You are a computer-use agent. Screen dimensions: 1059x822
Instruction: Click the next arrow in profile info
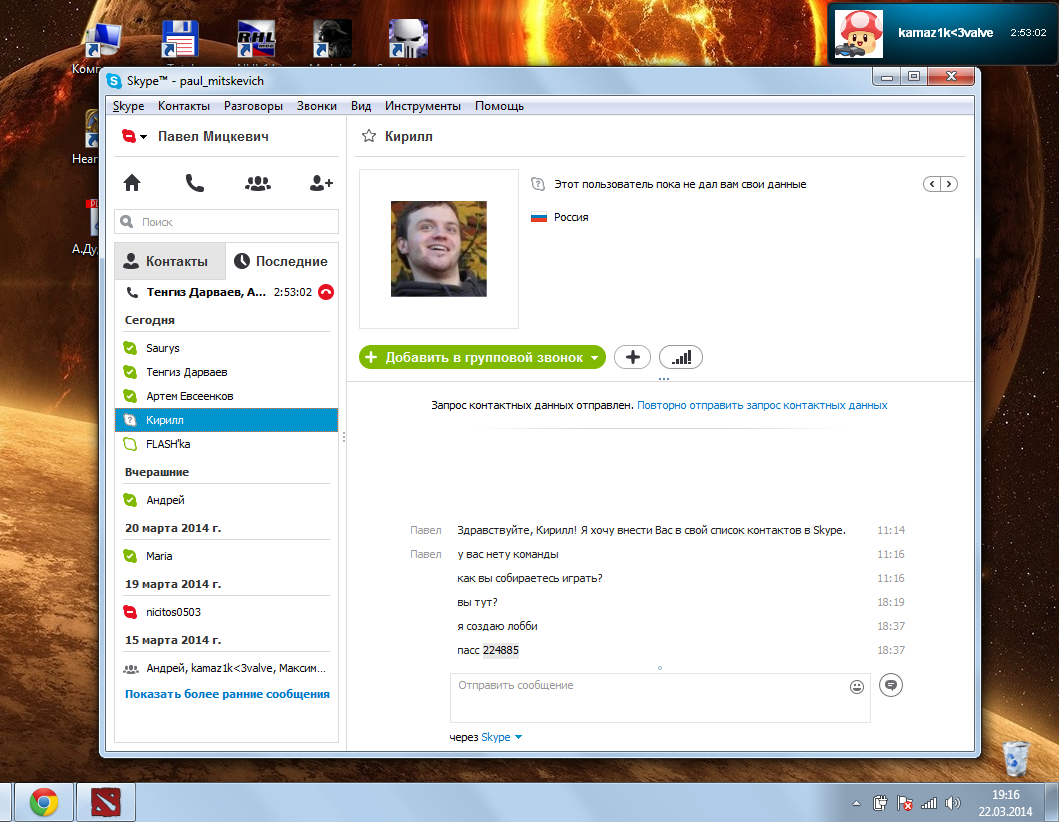point(949,184)
